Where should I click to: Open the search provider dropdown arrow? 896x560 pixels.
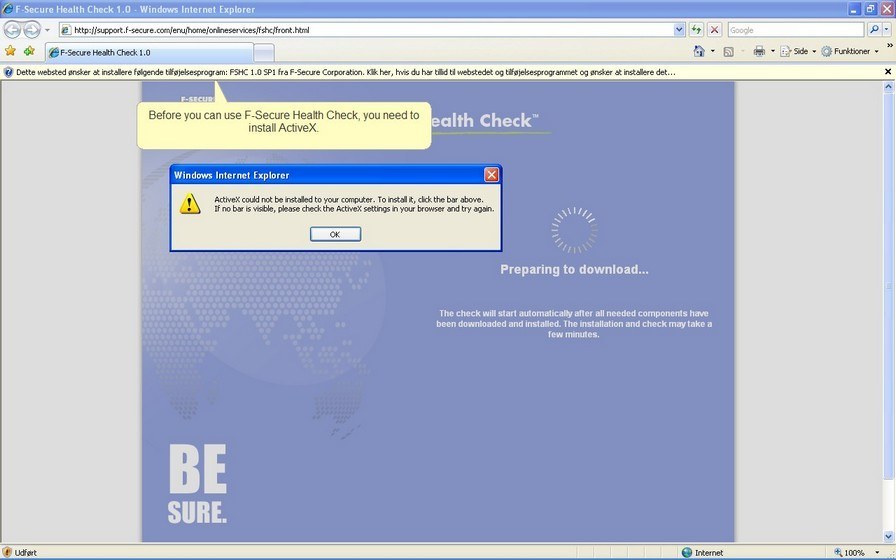coord(887,30)
